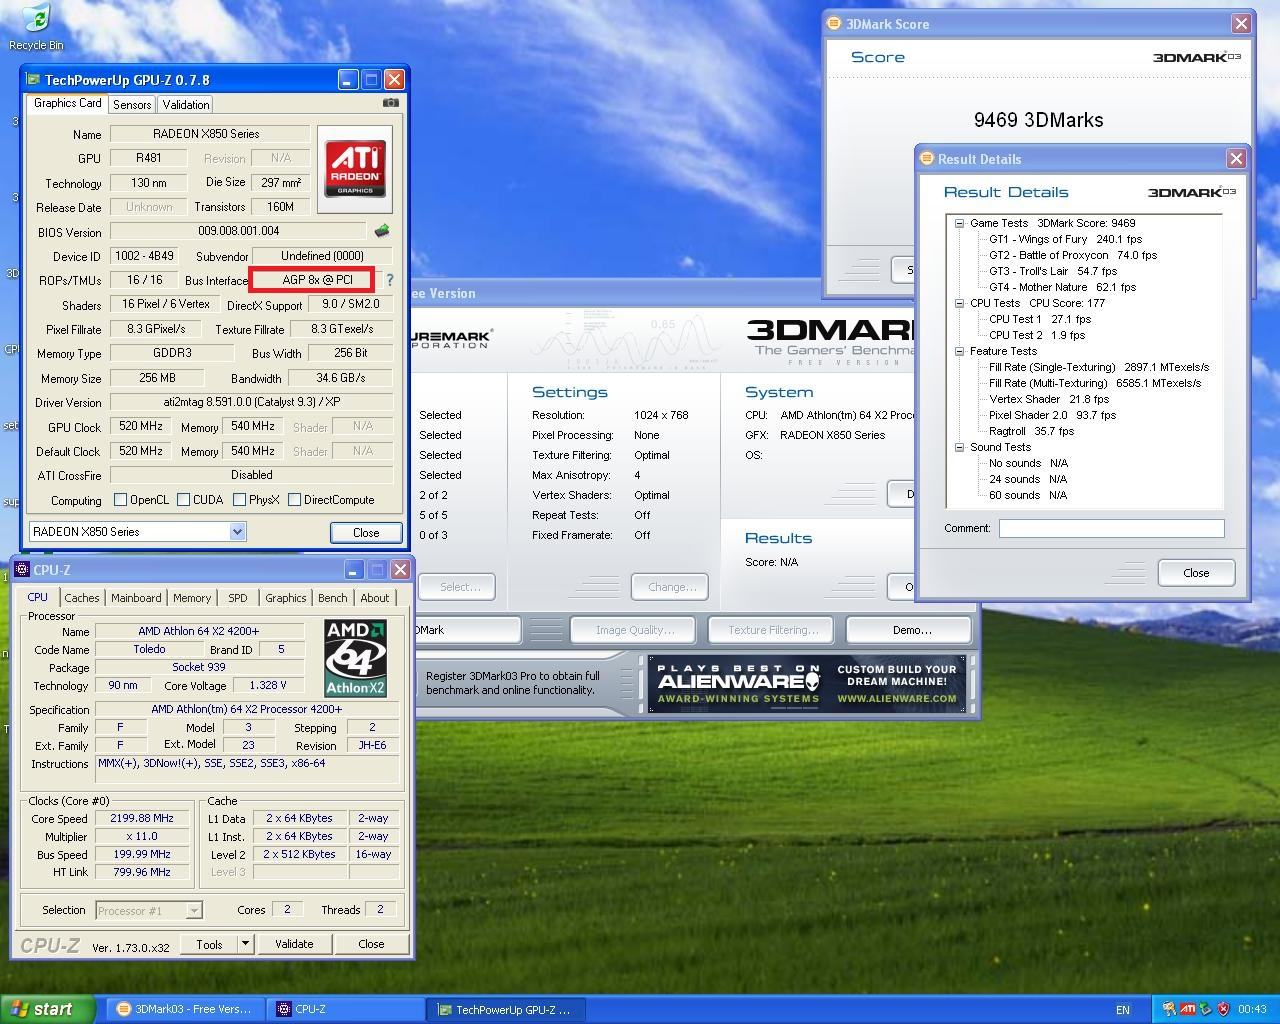Click Core Speed 2199.88 MHz value
This screenshot has height=1024, width=1280.
(142, 818)
